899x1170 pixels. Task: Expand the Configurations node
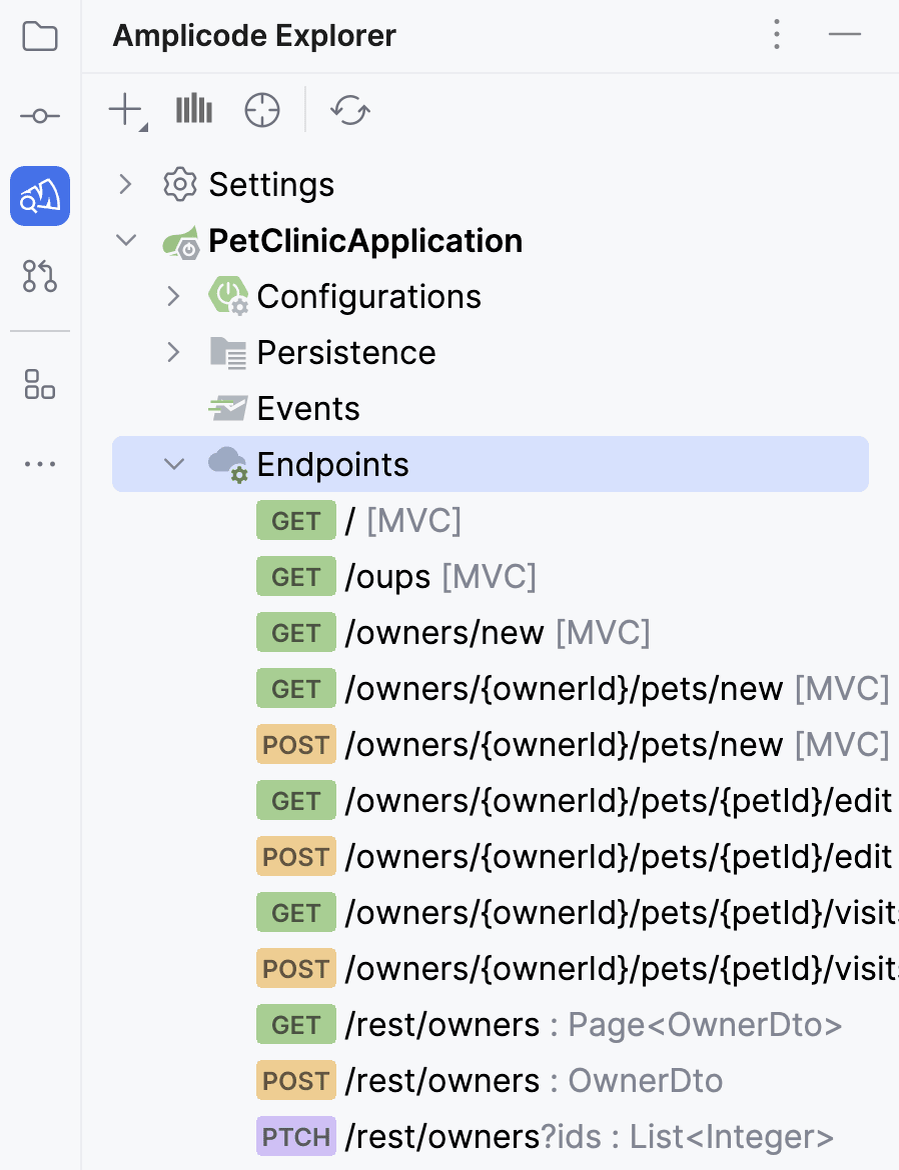point(174,297)
